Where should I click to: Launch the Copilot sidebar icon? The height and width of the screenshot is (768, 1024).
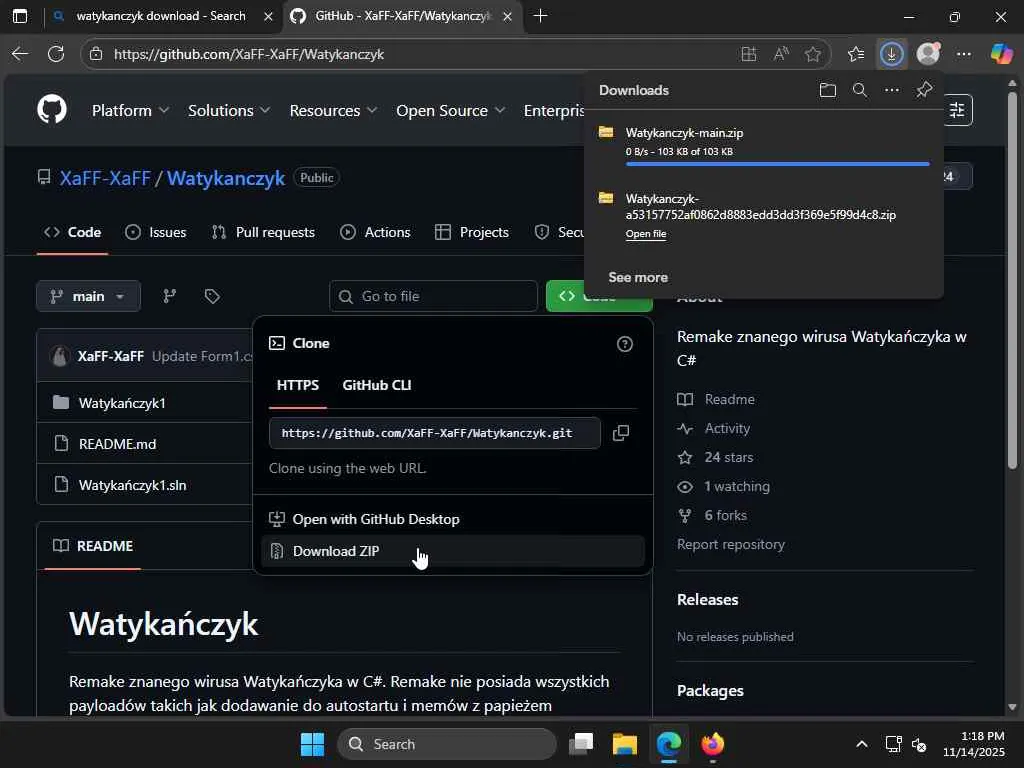[1001, 54]
